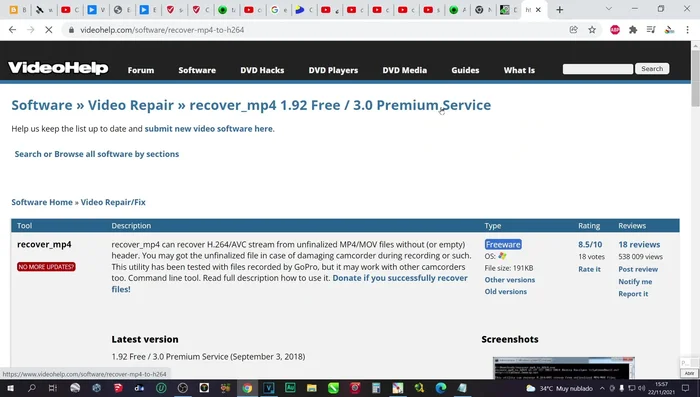Open Task View from the taskbar
This screenshot has height=397, width=700.
53,388
